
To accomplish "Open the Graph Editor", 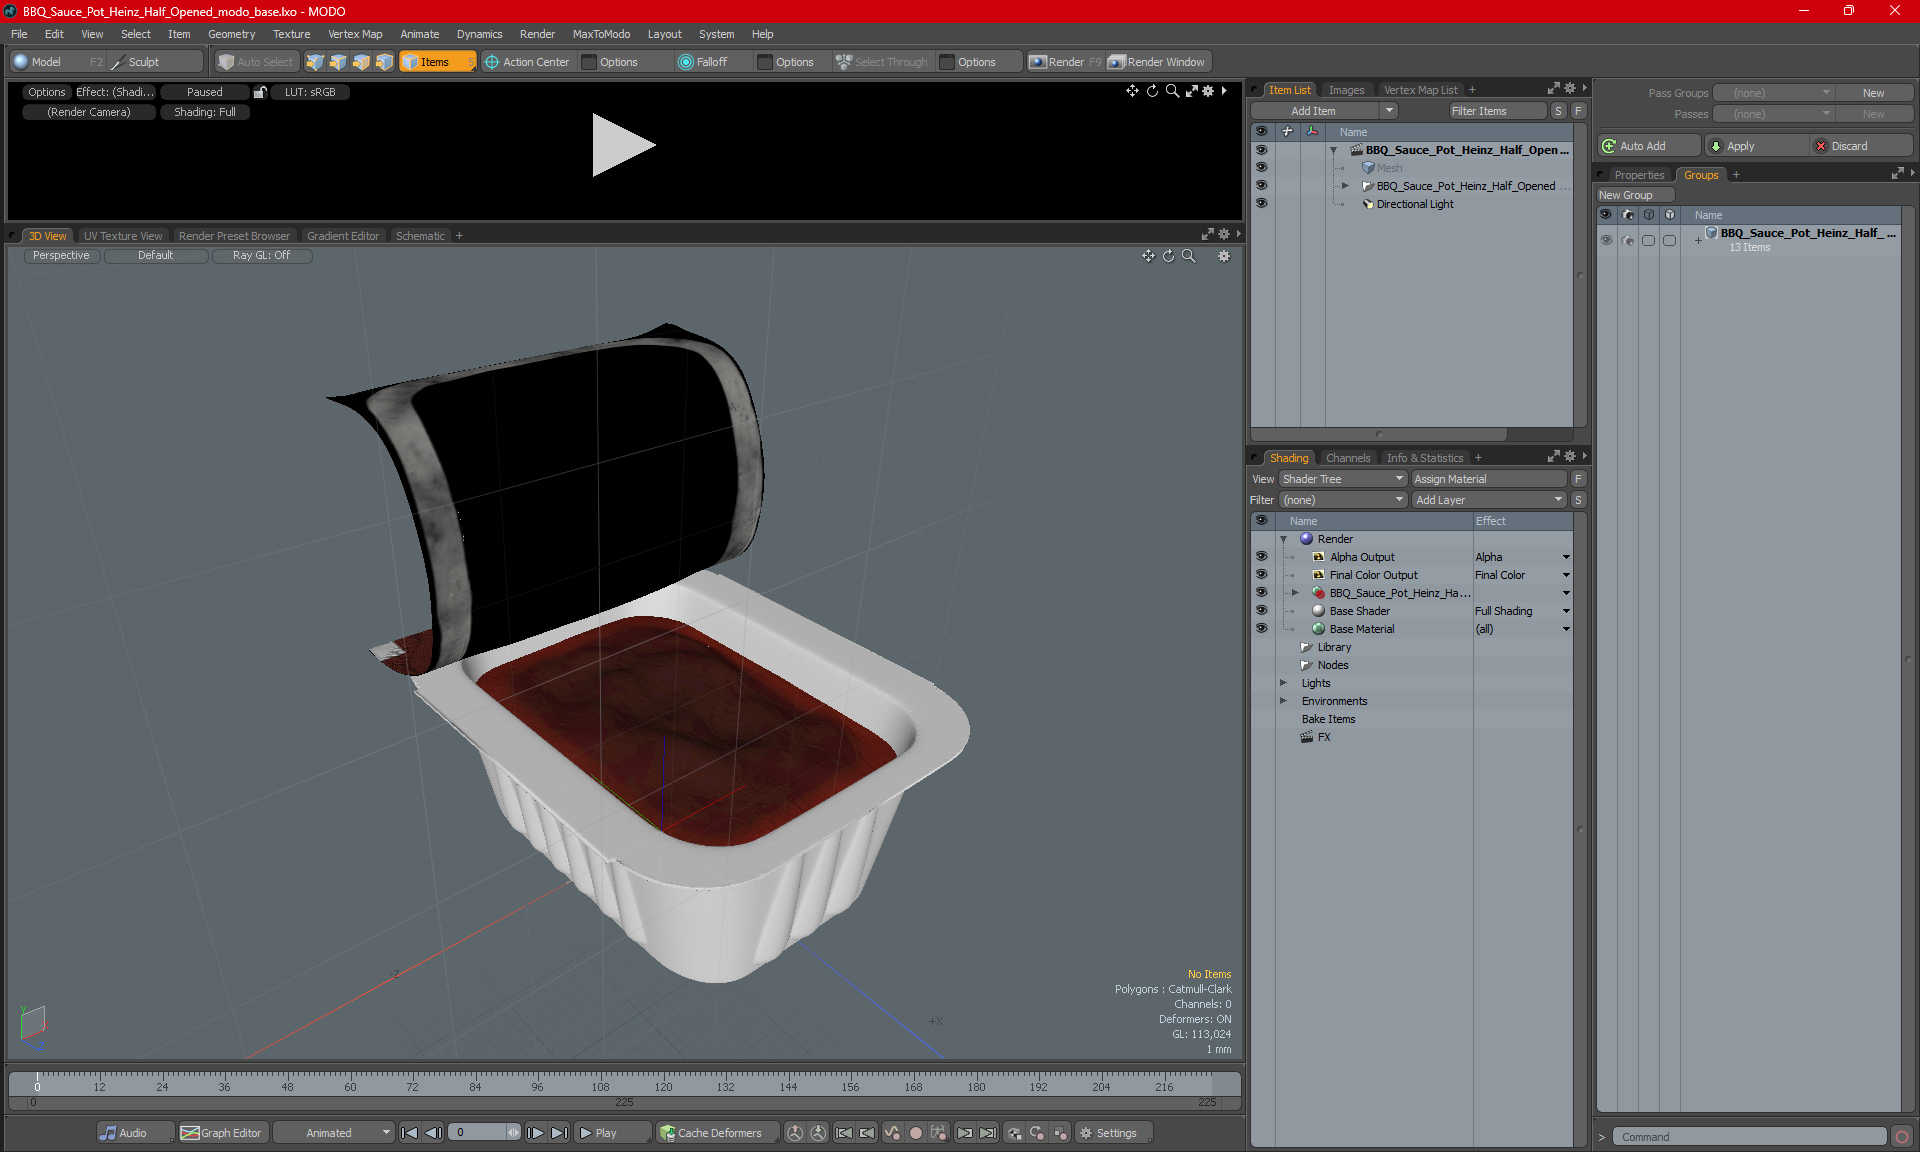I will pyautogui.click(x=222, y=1133).
